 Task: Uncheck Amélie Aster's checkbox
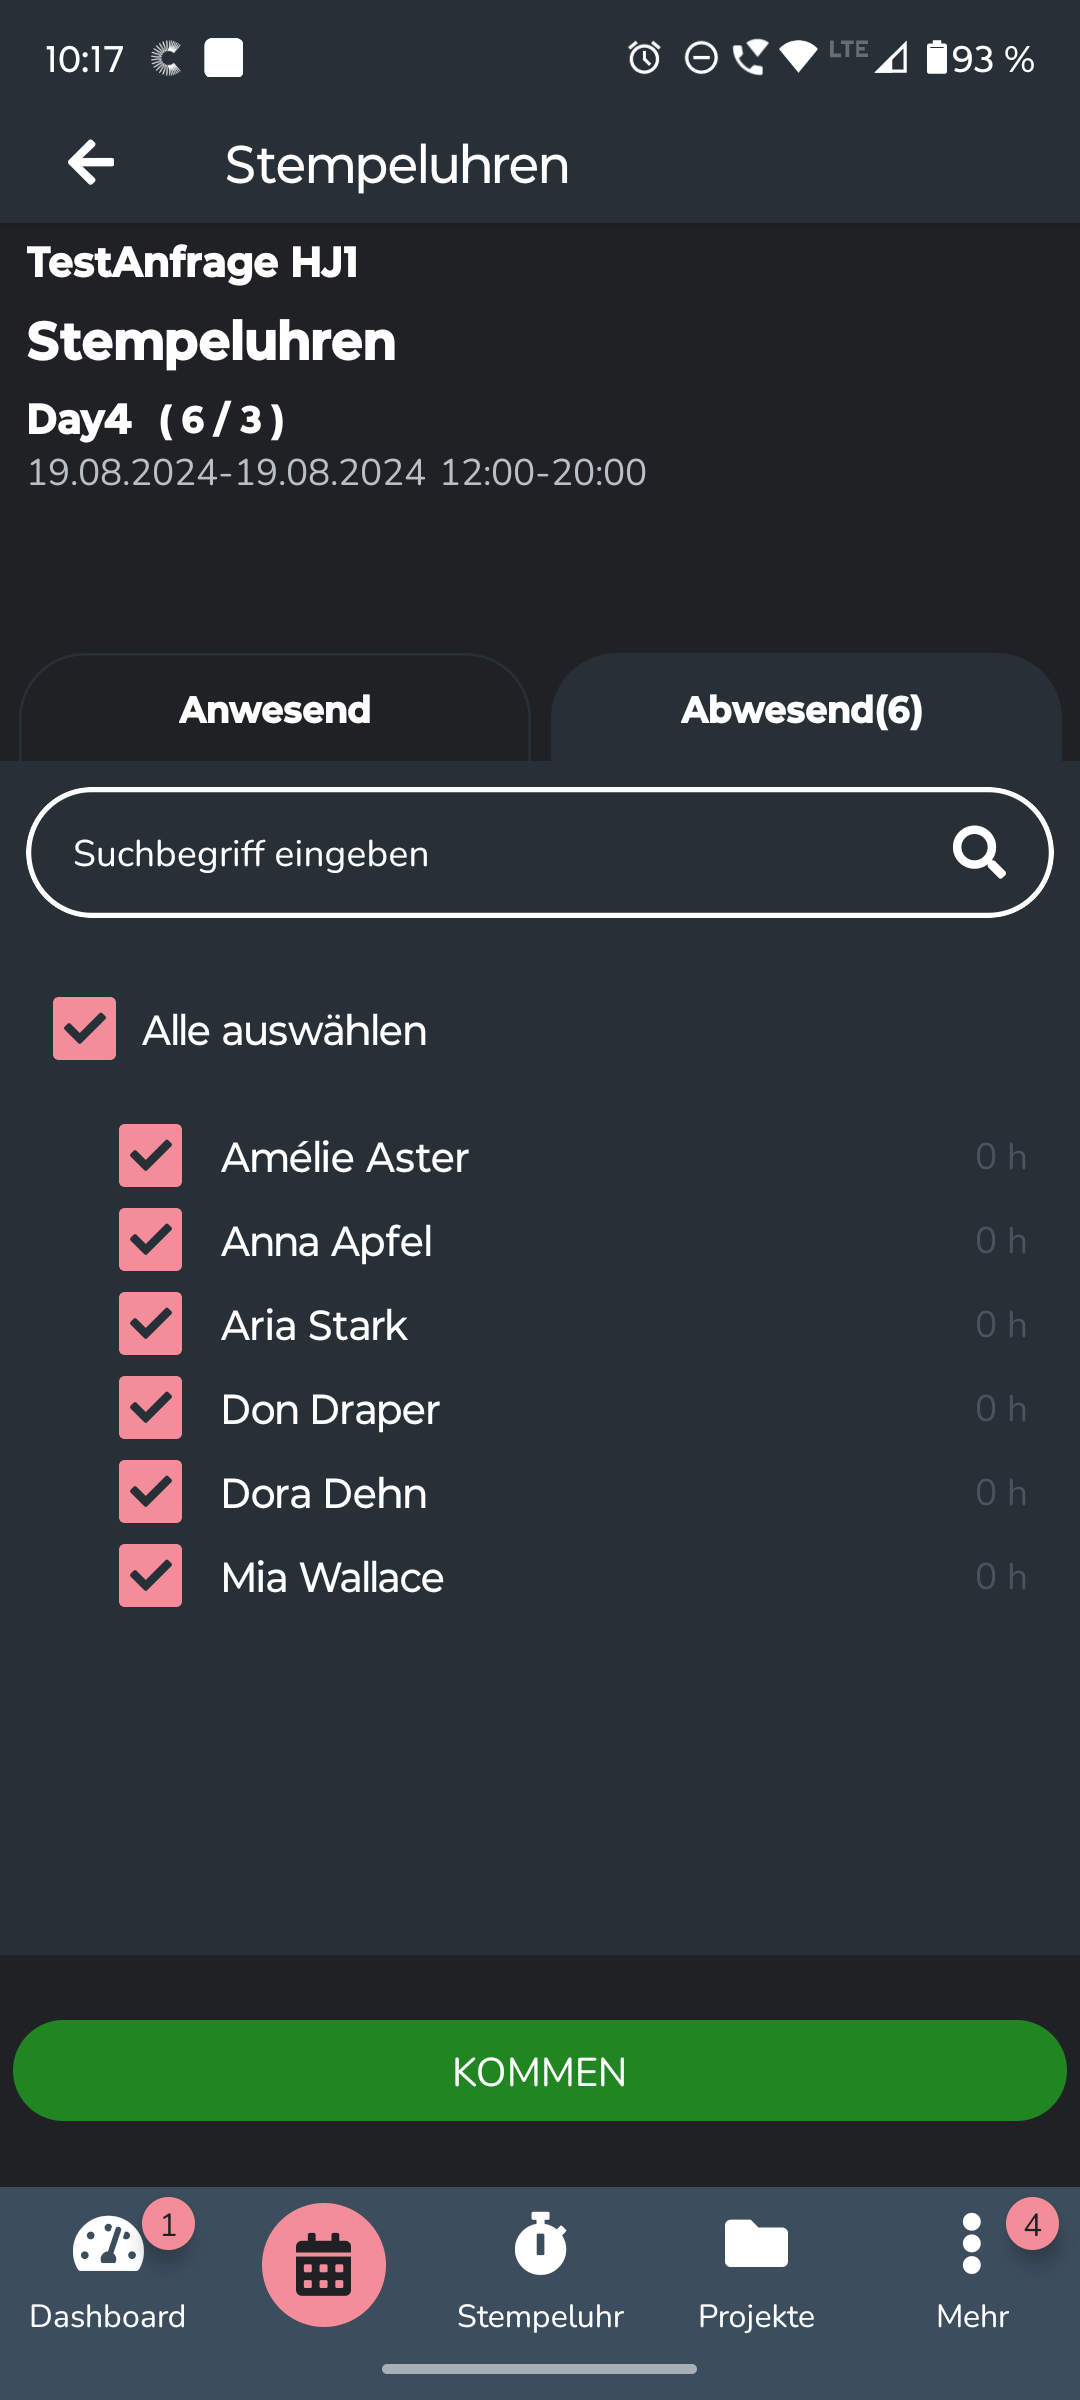tap(151, 1156)
